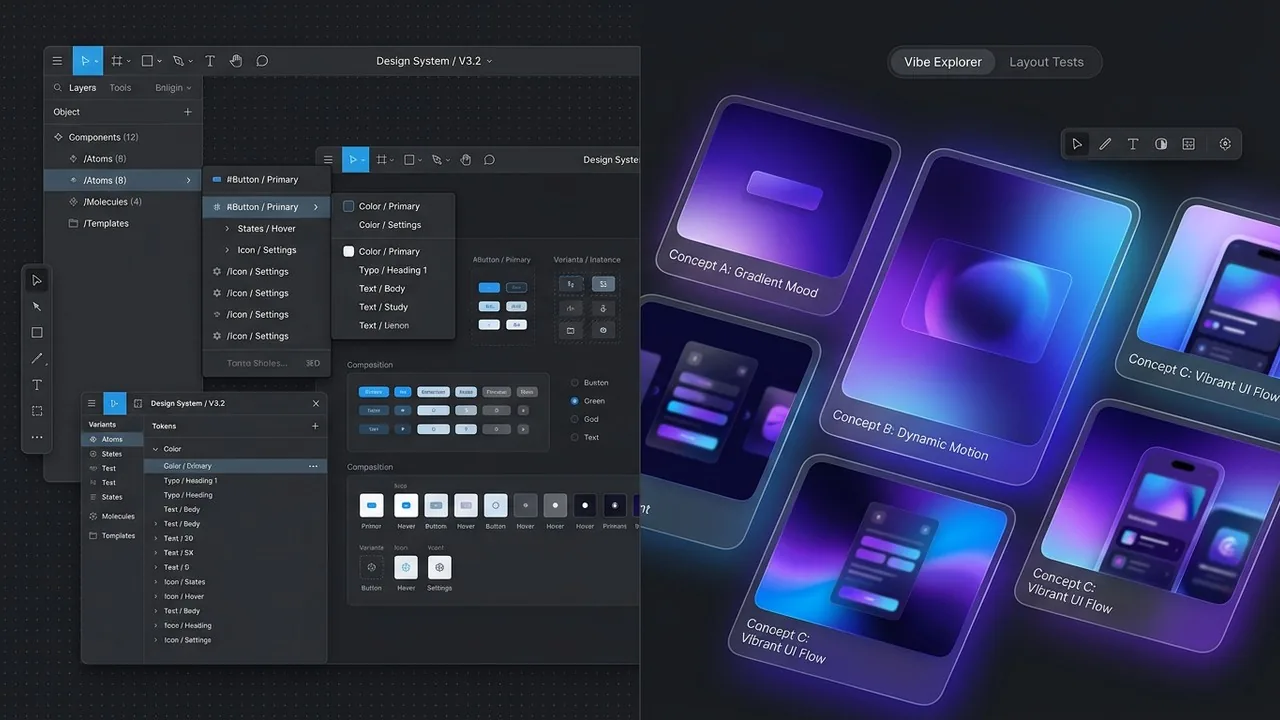Click the plus icon beside the Object header
This screenshot has width=1280, height=720.
pos(187,112)
